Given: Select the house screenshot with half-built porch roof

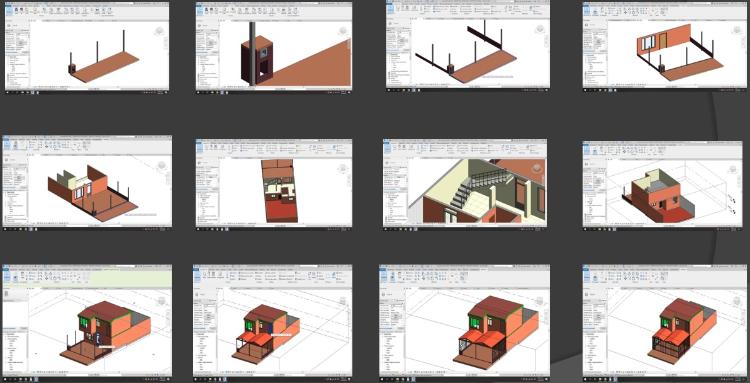Looking at the screenshot, I should click(x=273, y=323).
